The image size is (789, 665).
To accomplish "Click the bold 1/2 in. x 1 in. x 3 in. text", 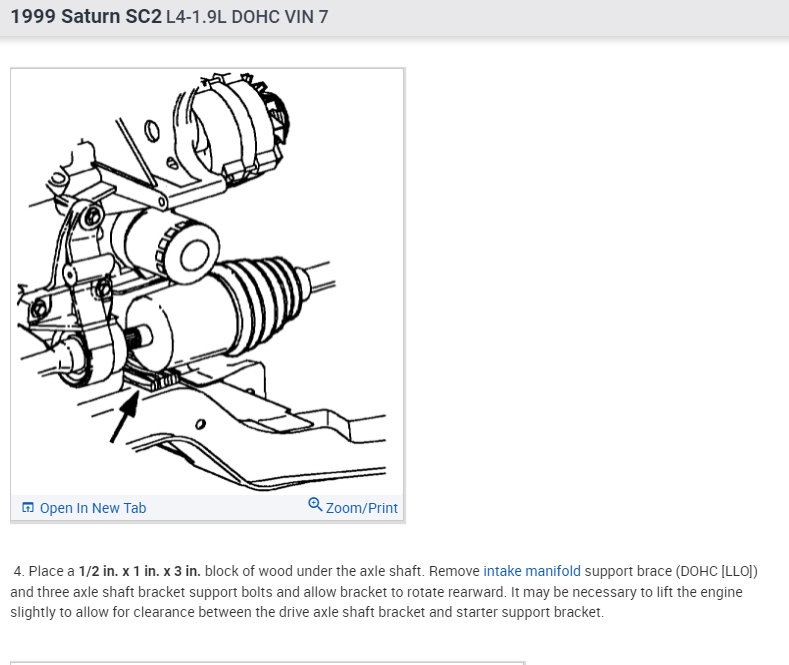I will pos(139,571).
